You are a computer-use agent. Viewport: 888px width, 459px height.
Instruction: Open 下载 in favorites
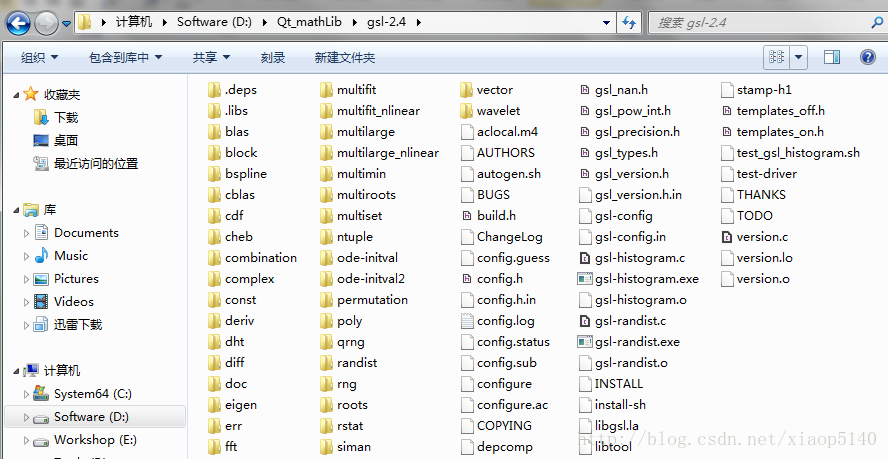66,117
